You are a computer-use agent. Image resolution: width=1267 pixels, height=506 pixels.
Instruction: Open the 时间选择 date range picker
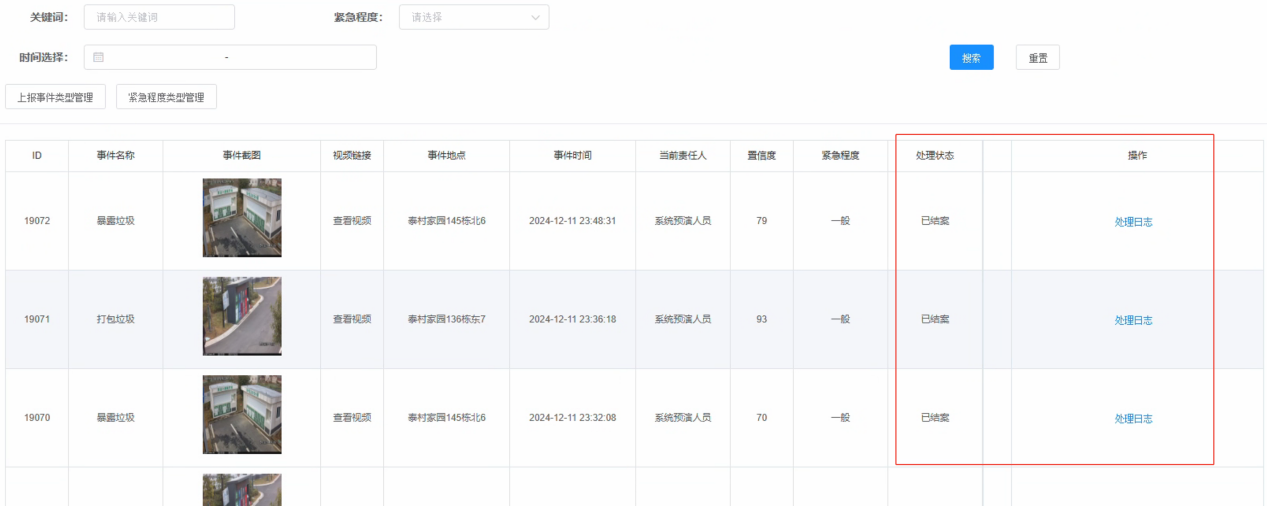(230, 58)
